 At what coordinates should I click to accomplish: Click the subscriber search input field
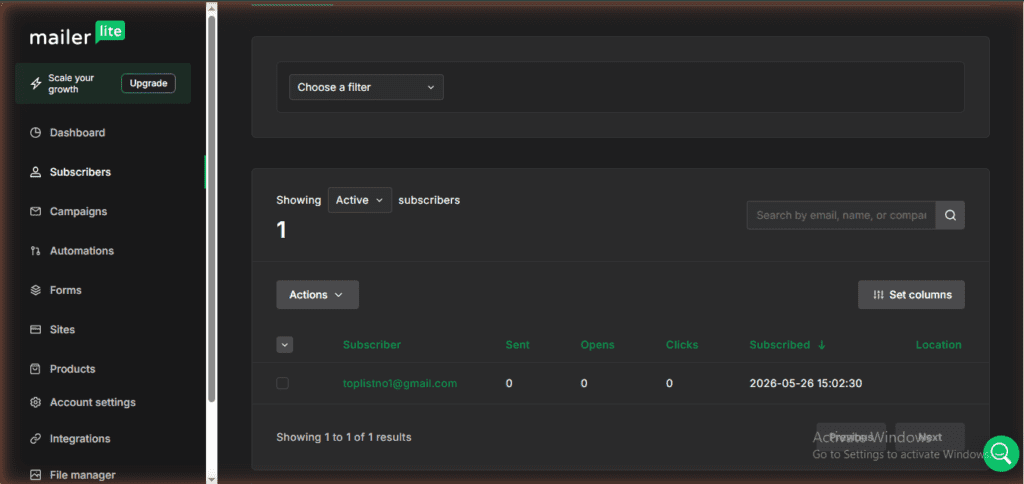tap(841, 215)
